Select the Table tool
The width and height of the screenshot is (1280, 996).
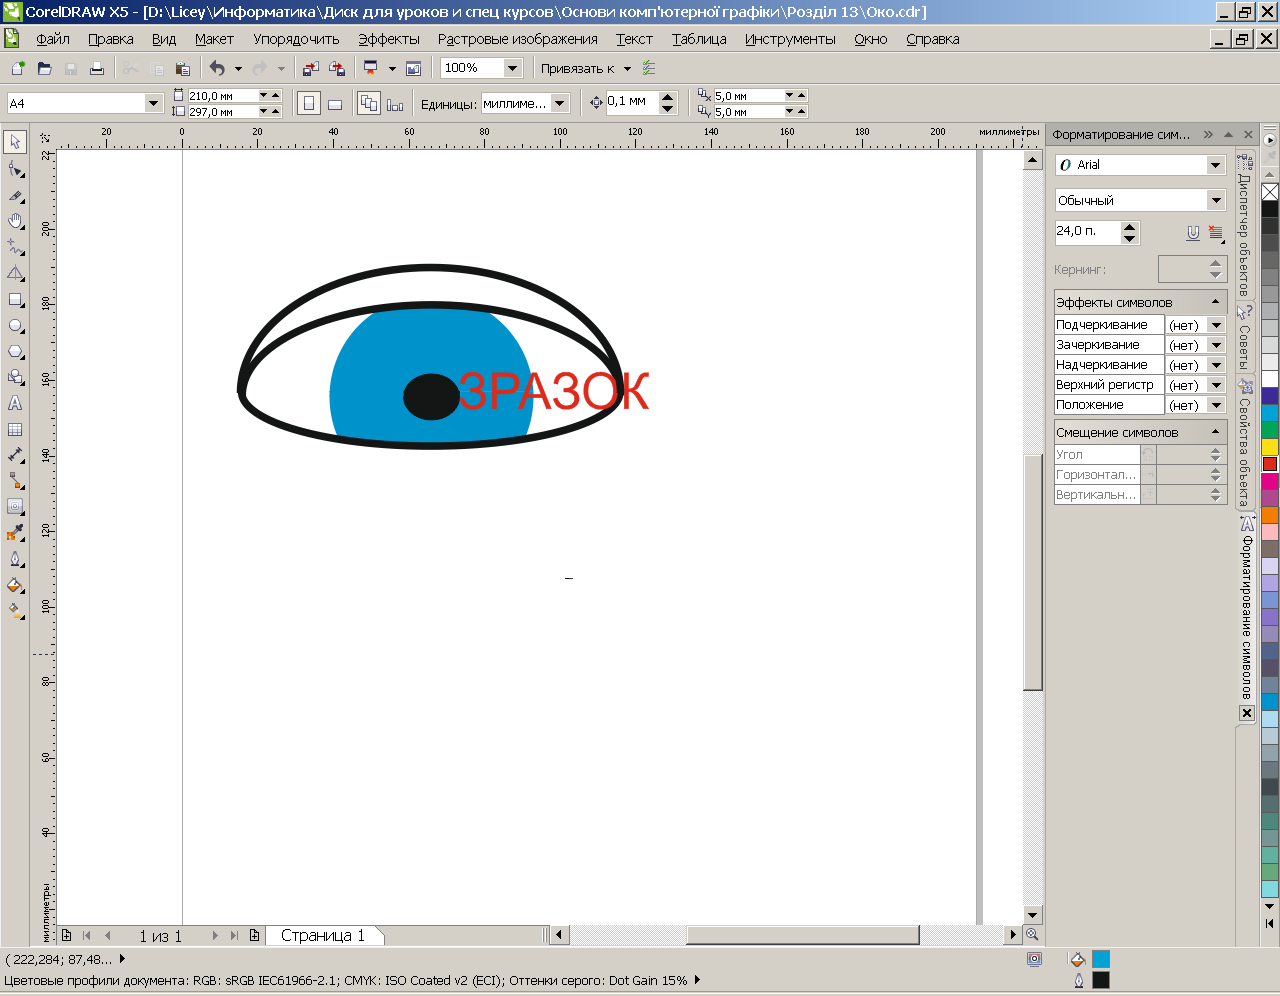point(15,429)
